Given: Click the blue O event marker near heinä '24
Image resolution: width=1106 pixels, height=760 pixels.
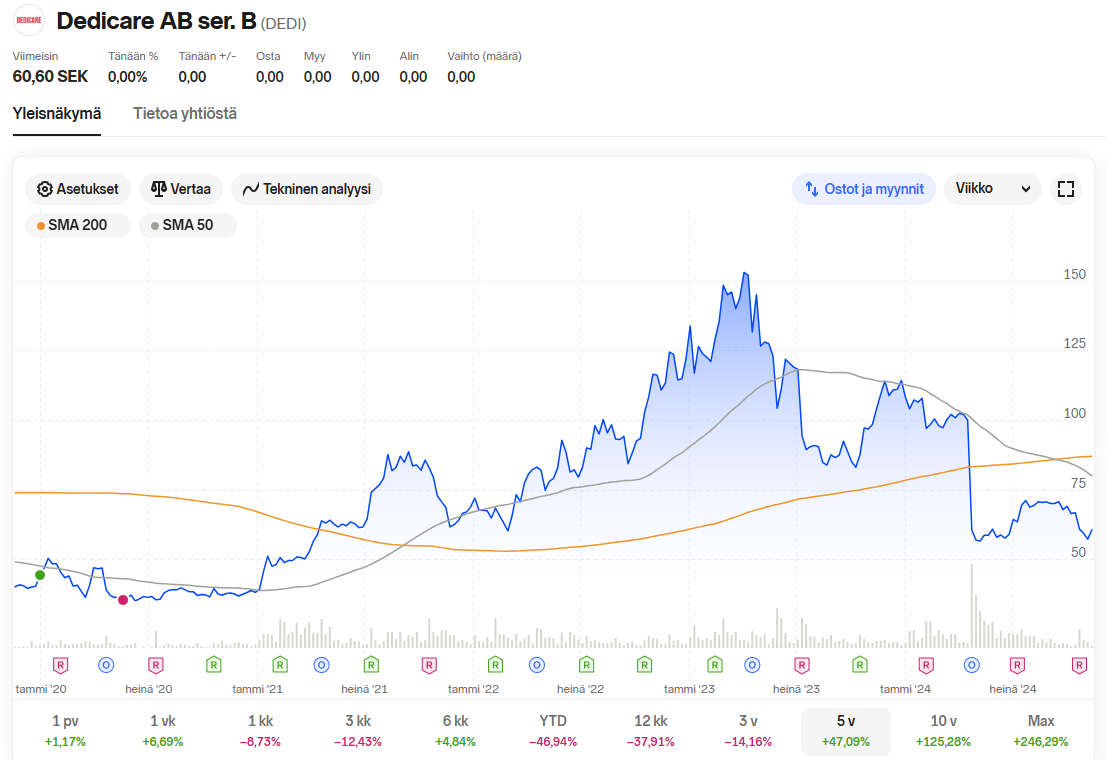Looking at the screenshot, I should tap(971, 665).
